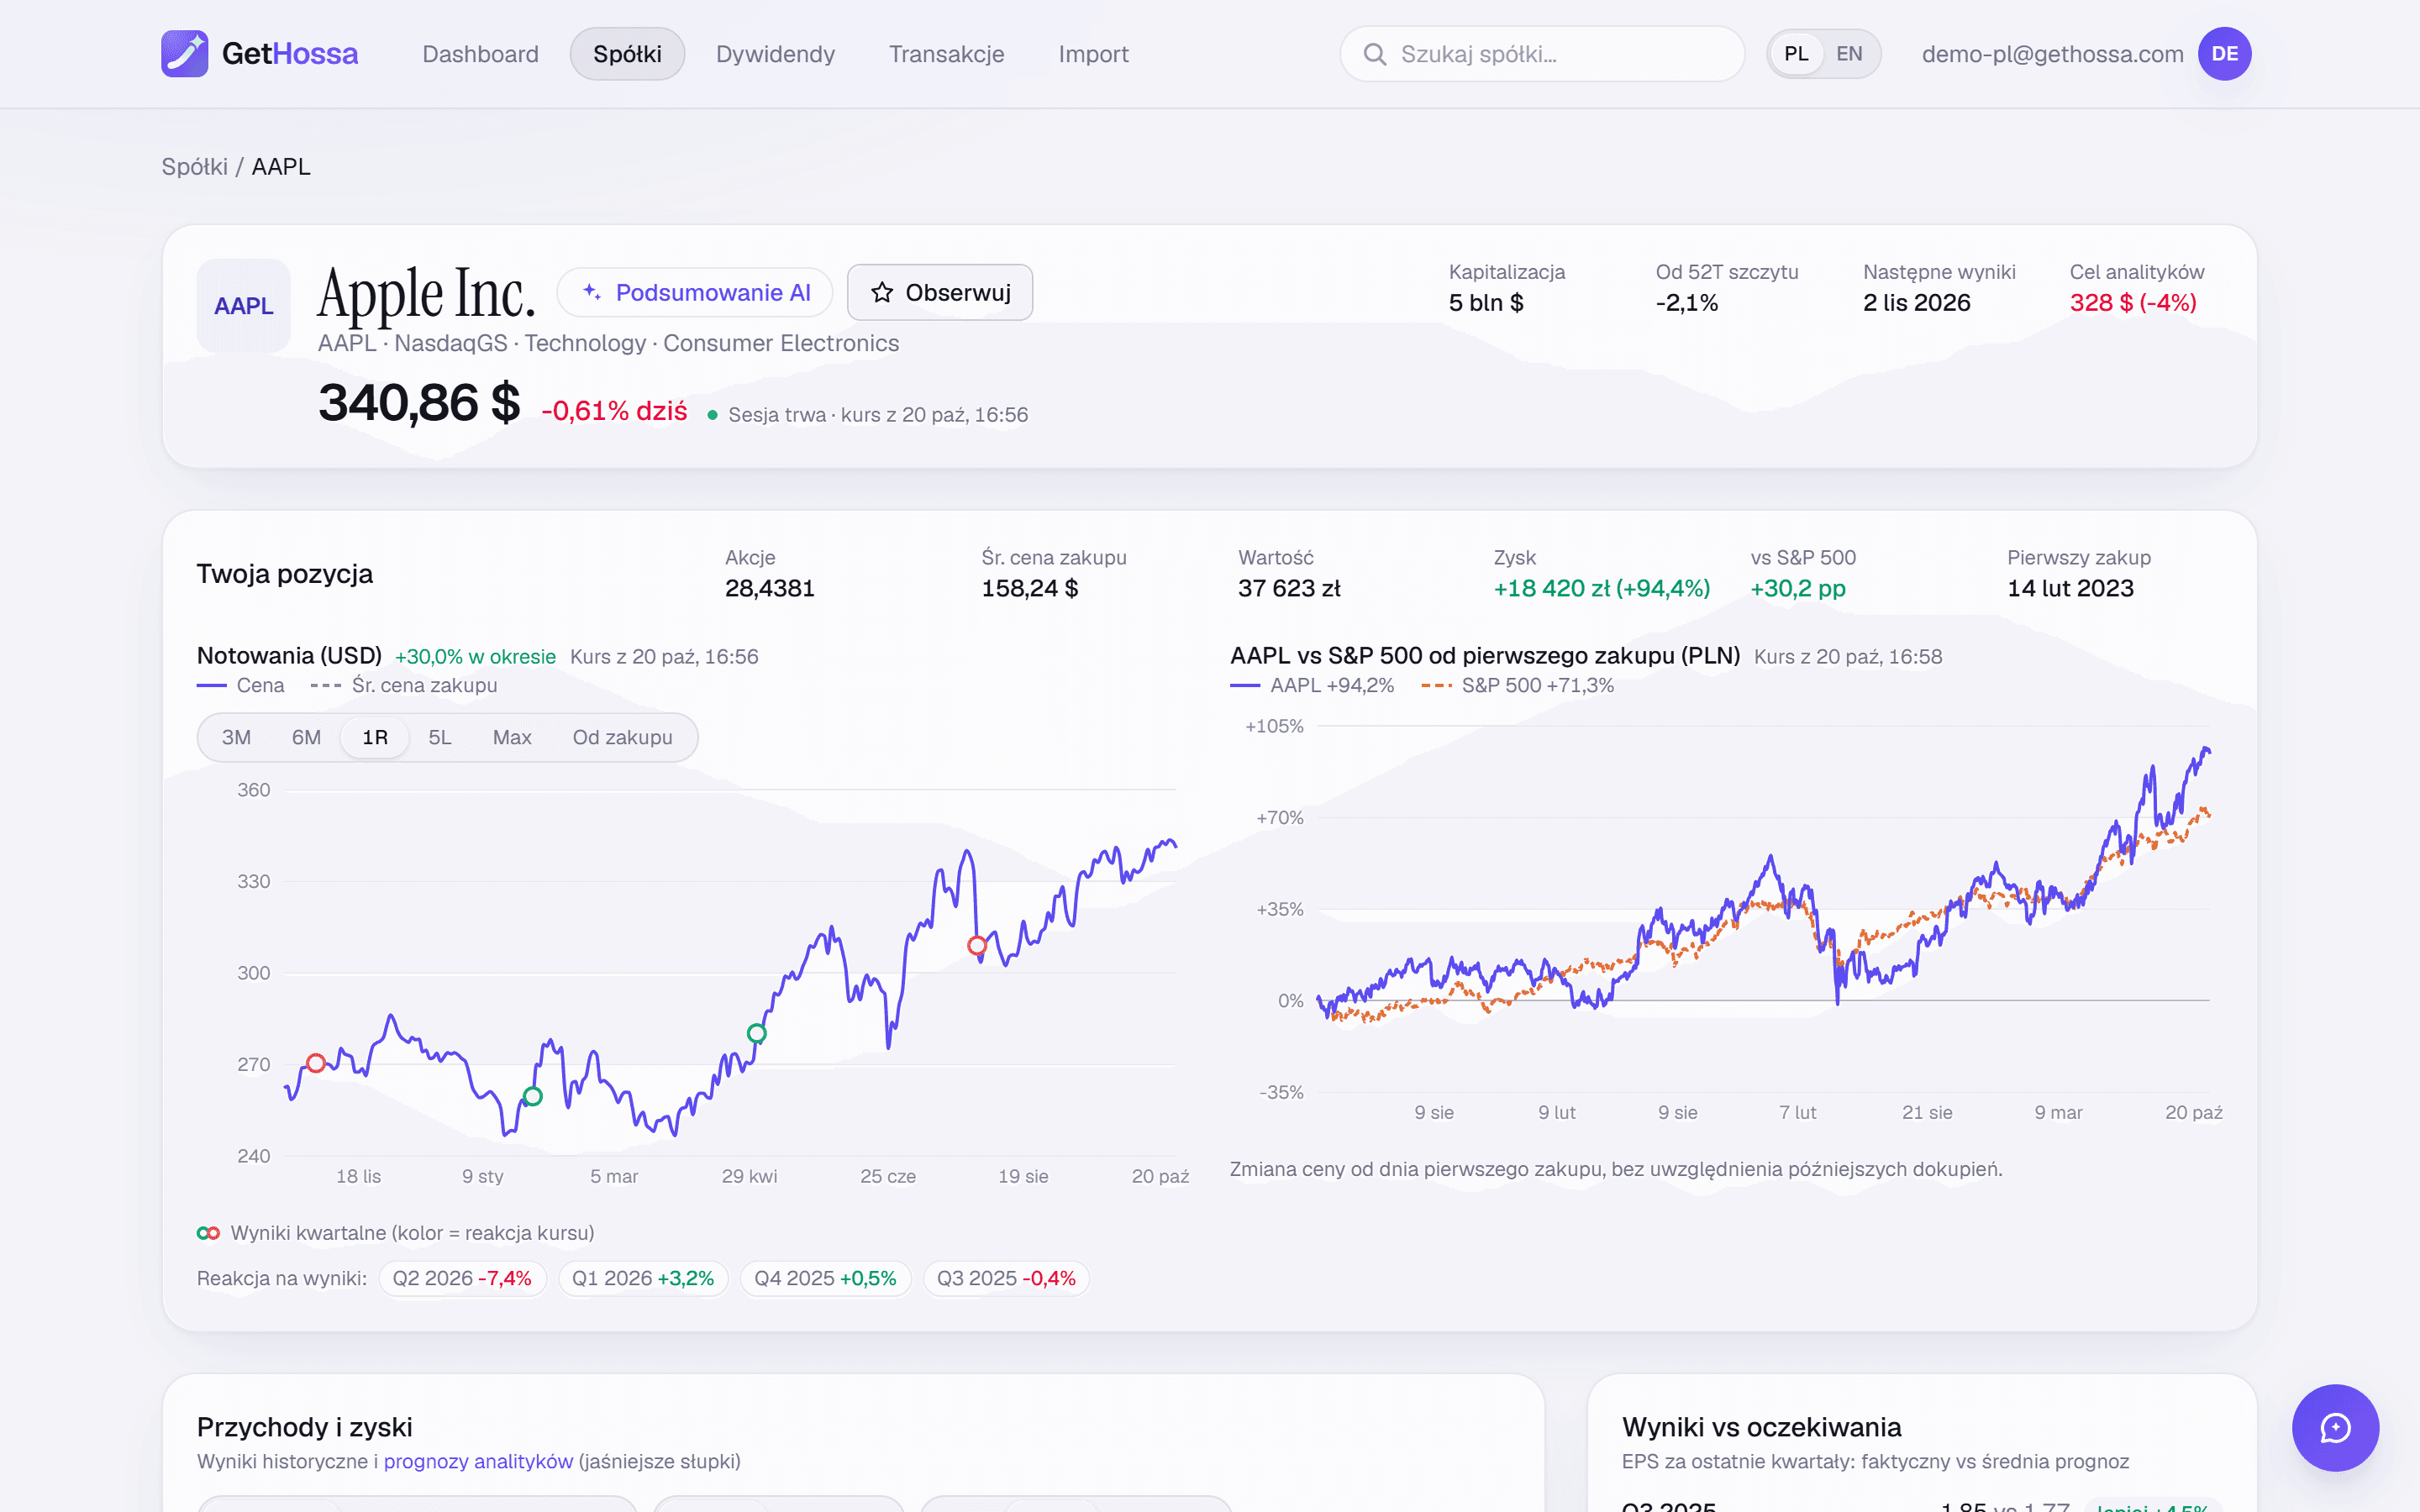Click the Cena legend line swatch
2420x1512 pixels.
pos(212,685)
